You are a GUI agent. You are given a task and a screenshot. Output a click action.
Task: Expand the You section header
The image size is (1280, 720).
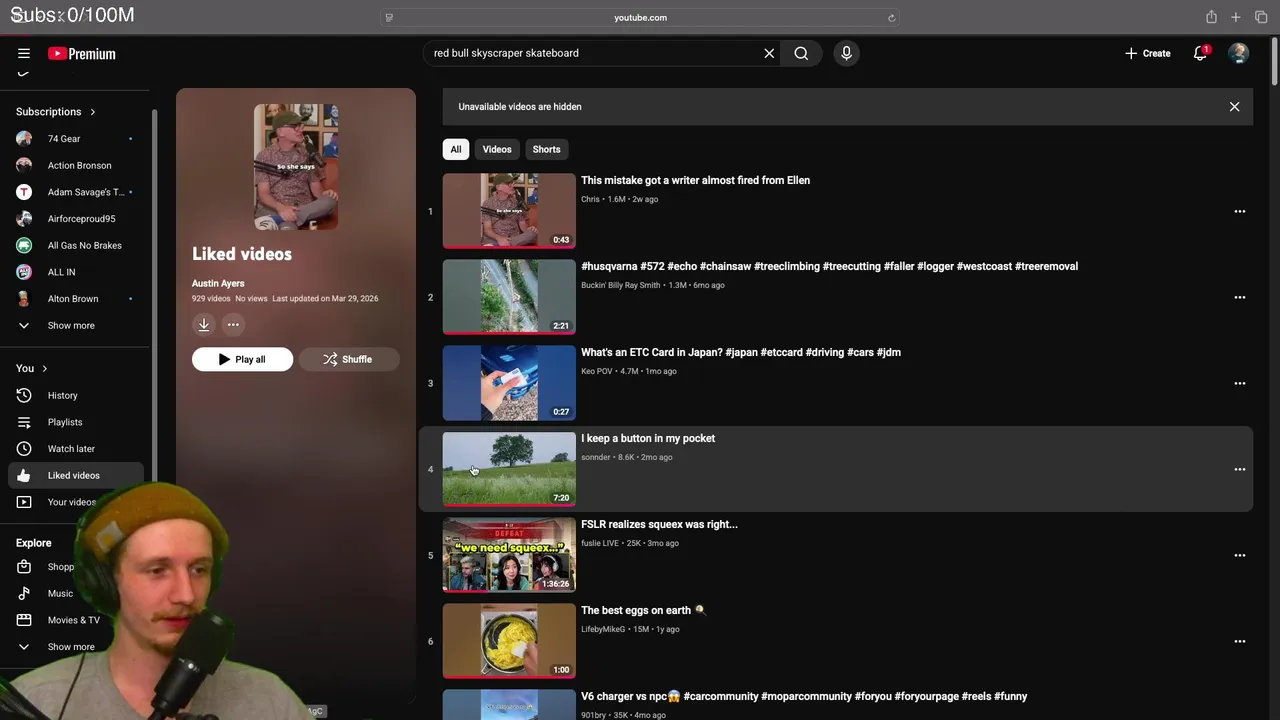click(x=32, y=368)
